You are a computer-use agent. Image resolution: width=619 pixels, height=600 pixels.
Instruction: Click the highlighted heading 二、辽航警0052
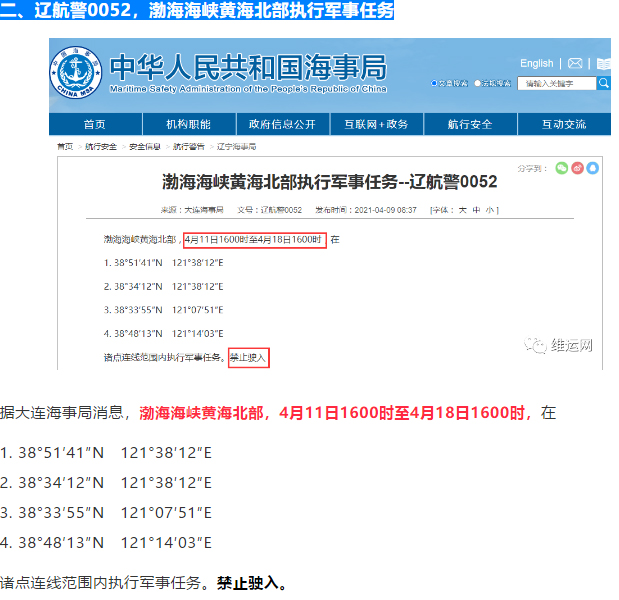197,10
